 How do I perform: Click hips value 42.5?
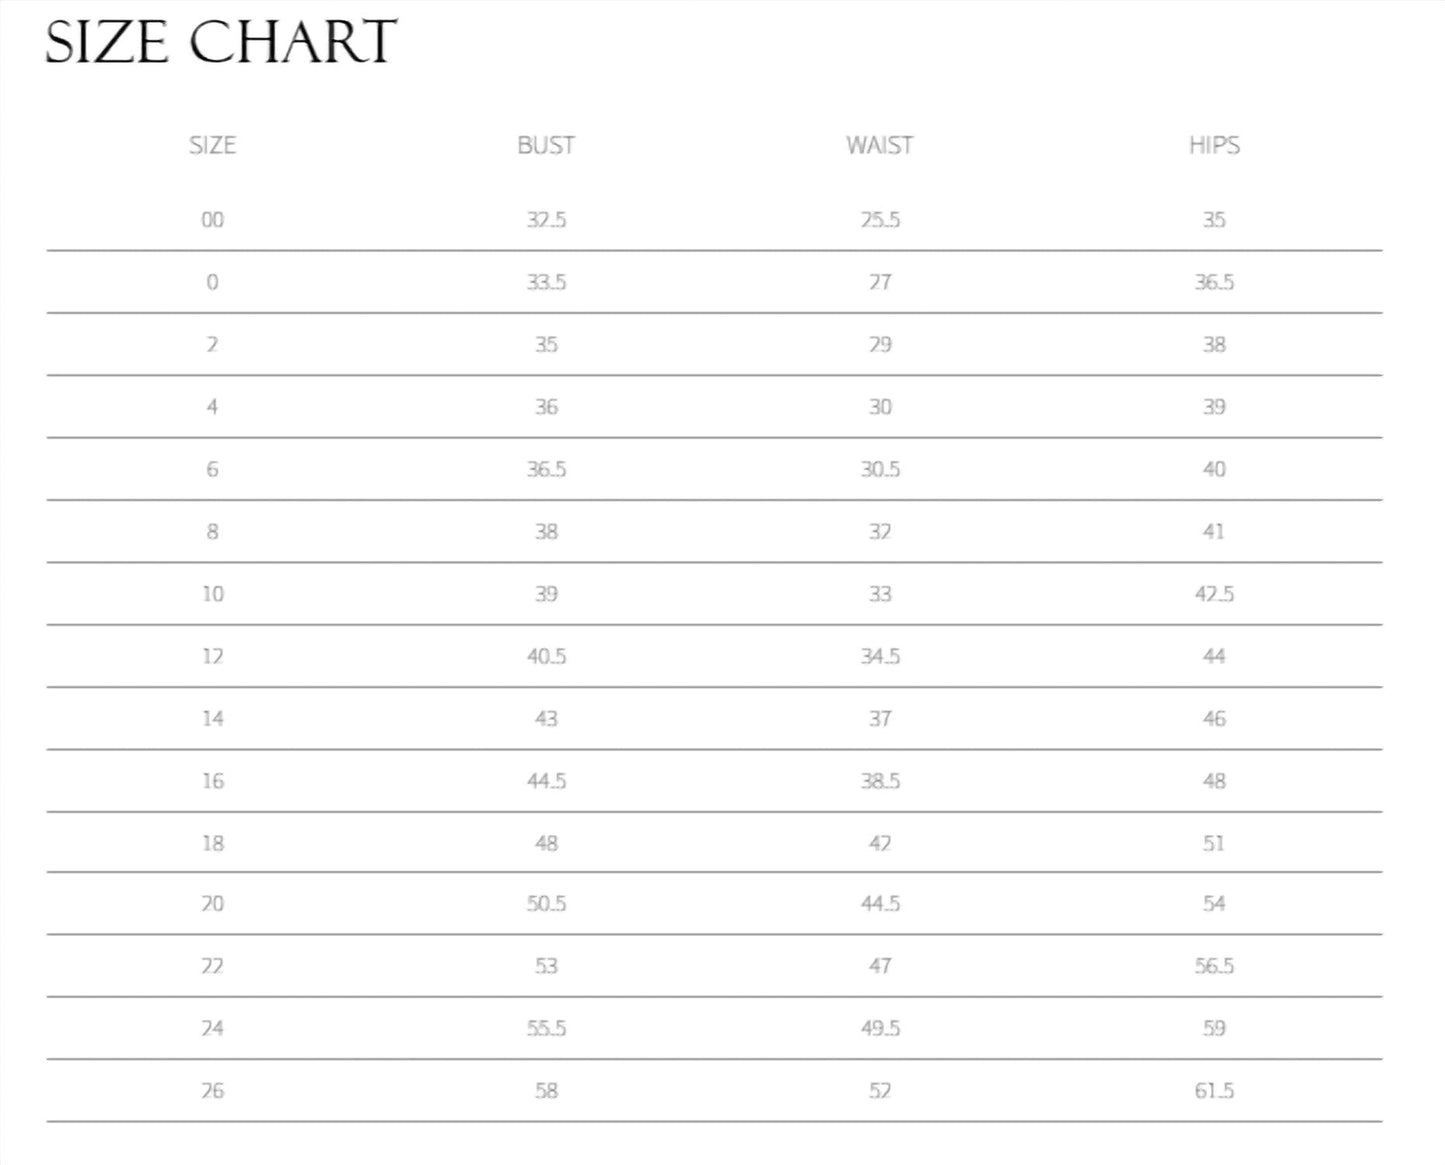point(1214,594)
